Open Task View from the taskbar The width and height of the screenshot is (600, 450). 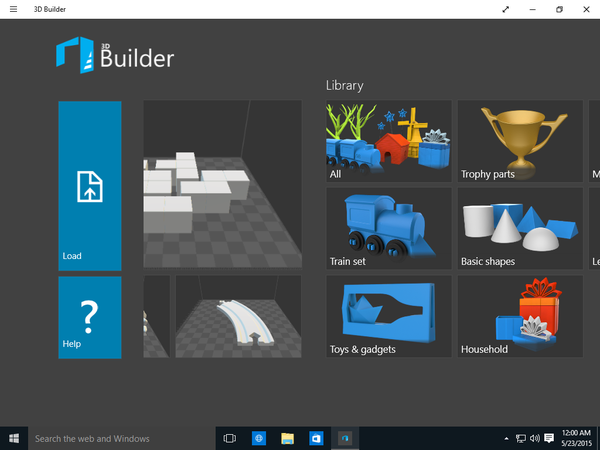(x=230, y=438)
